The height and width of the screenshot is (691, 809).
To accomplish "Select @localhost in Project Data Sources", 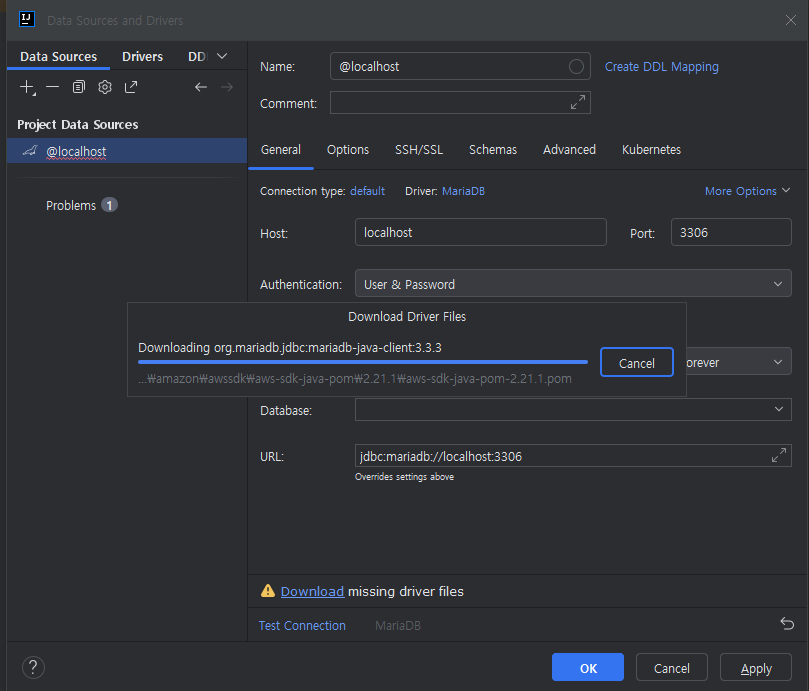I will tap(127, 151).
